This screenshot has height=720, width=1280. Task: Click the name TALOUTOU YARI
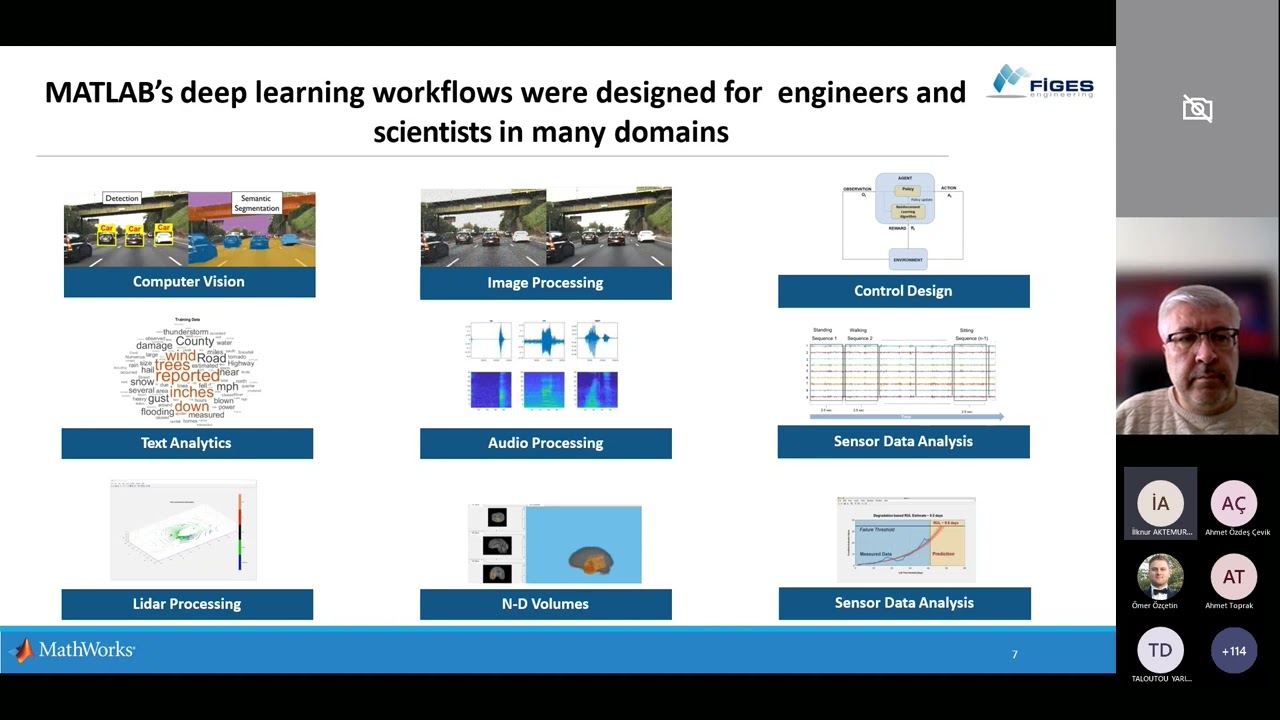(x=1161, y=679)
